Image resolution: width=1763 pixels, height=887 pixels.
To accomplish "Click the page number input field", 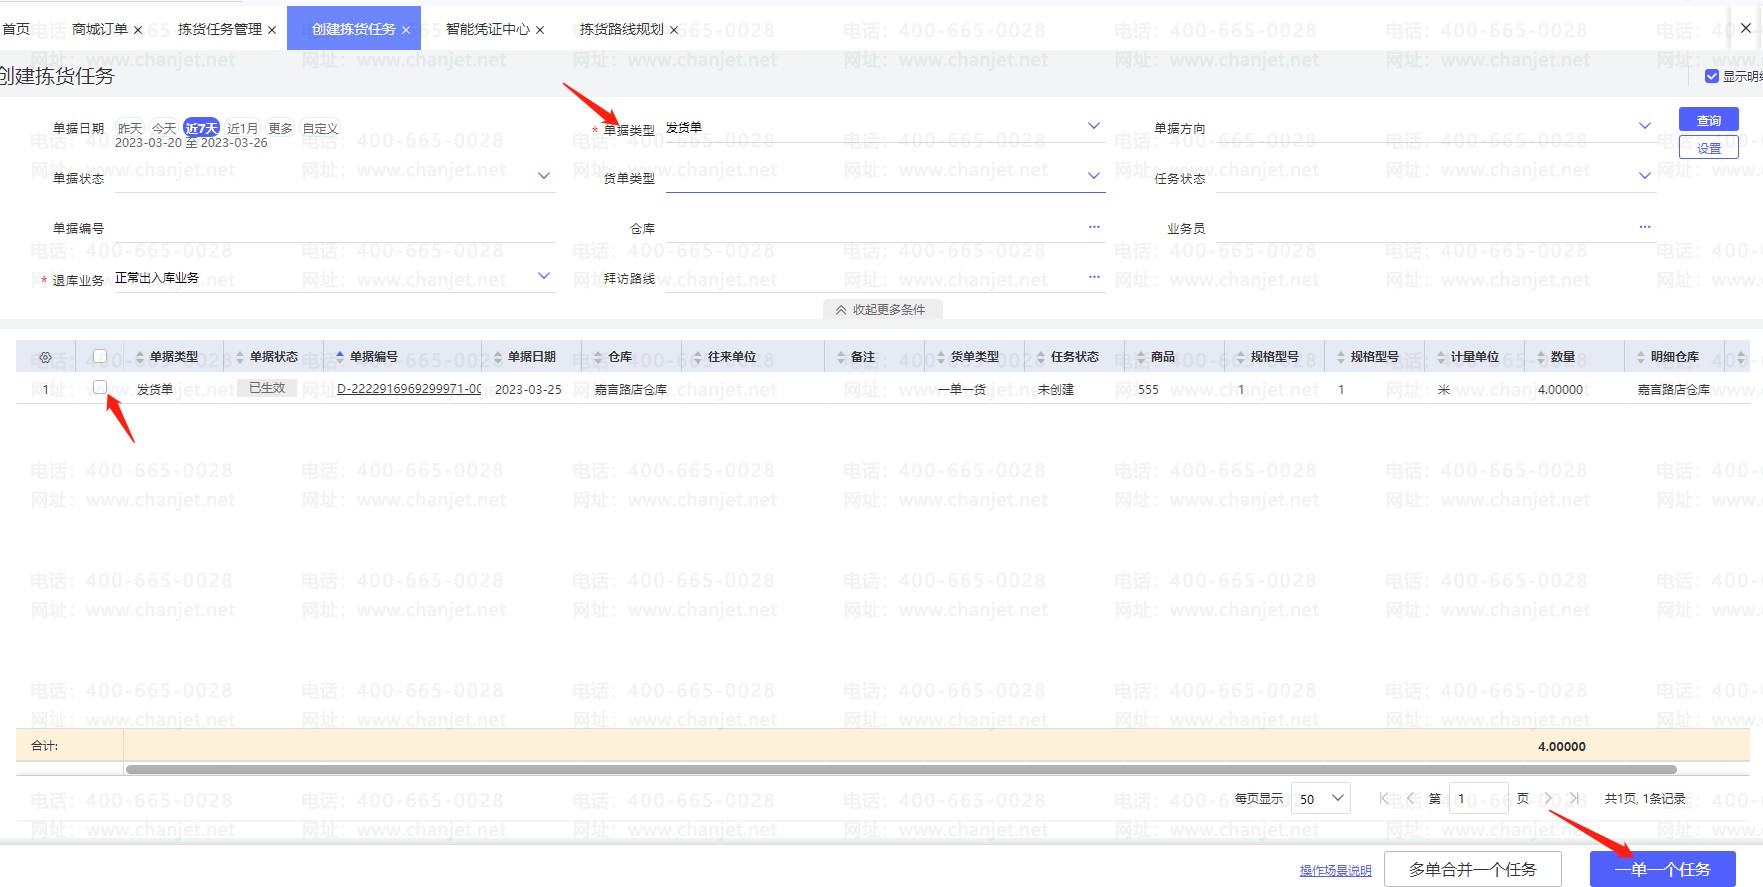I will (x=1478, y=798).
